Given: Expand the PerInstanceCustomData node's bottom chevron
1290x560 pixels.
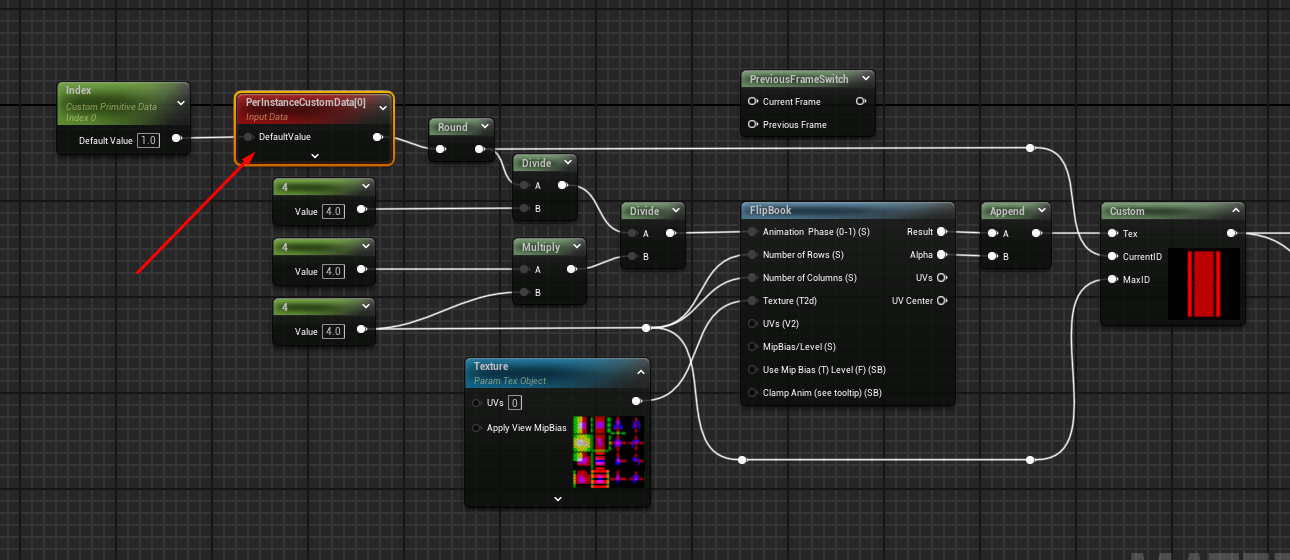Looking at the screenshot, I should [315, 155].
